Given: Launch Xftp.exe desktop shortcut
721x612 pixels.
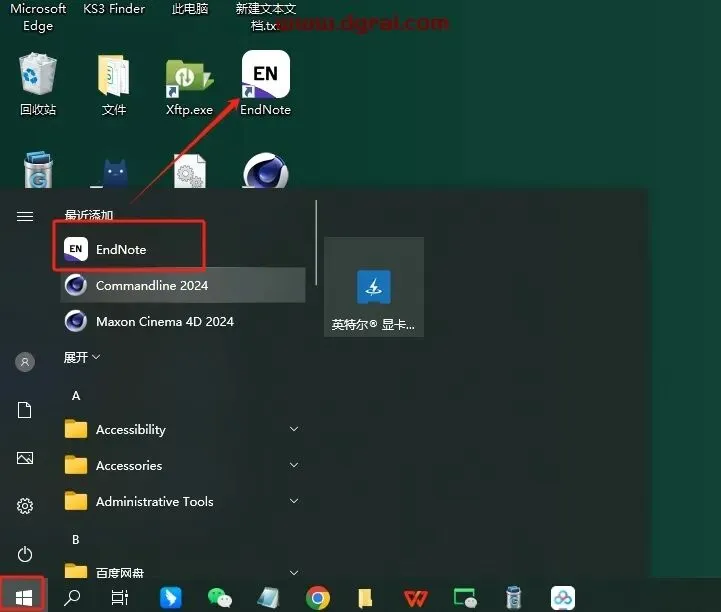Looking at the screenshot, I should click(x=189, y=86).
